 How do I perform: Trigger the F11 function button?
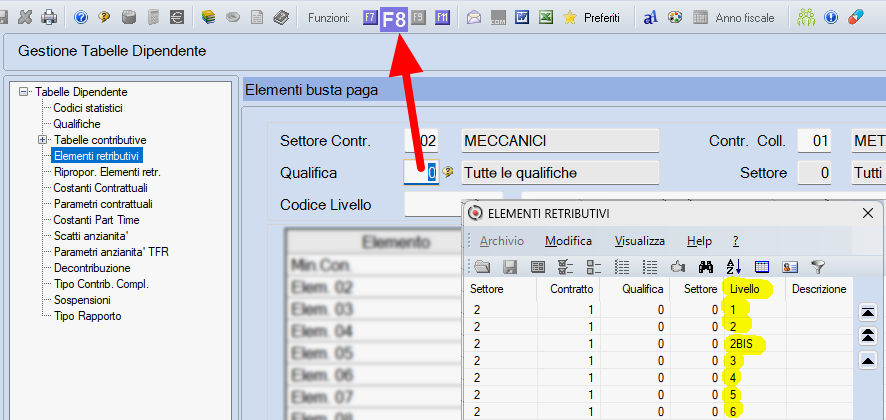(x=442, y=18)
